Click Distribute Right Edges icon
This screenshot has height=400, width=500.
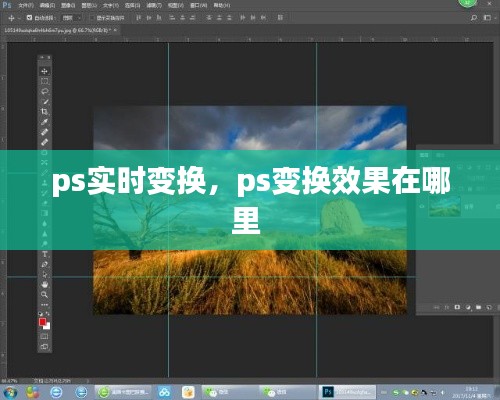point(263,18)
